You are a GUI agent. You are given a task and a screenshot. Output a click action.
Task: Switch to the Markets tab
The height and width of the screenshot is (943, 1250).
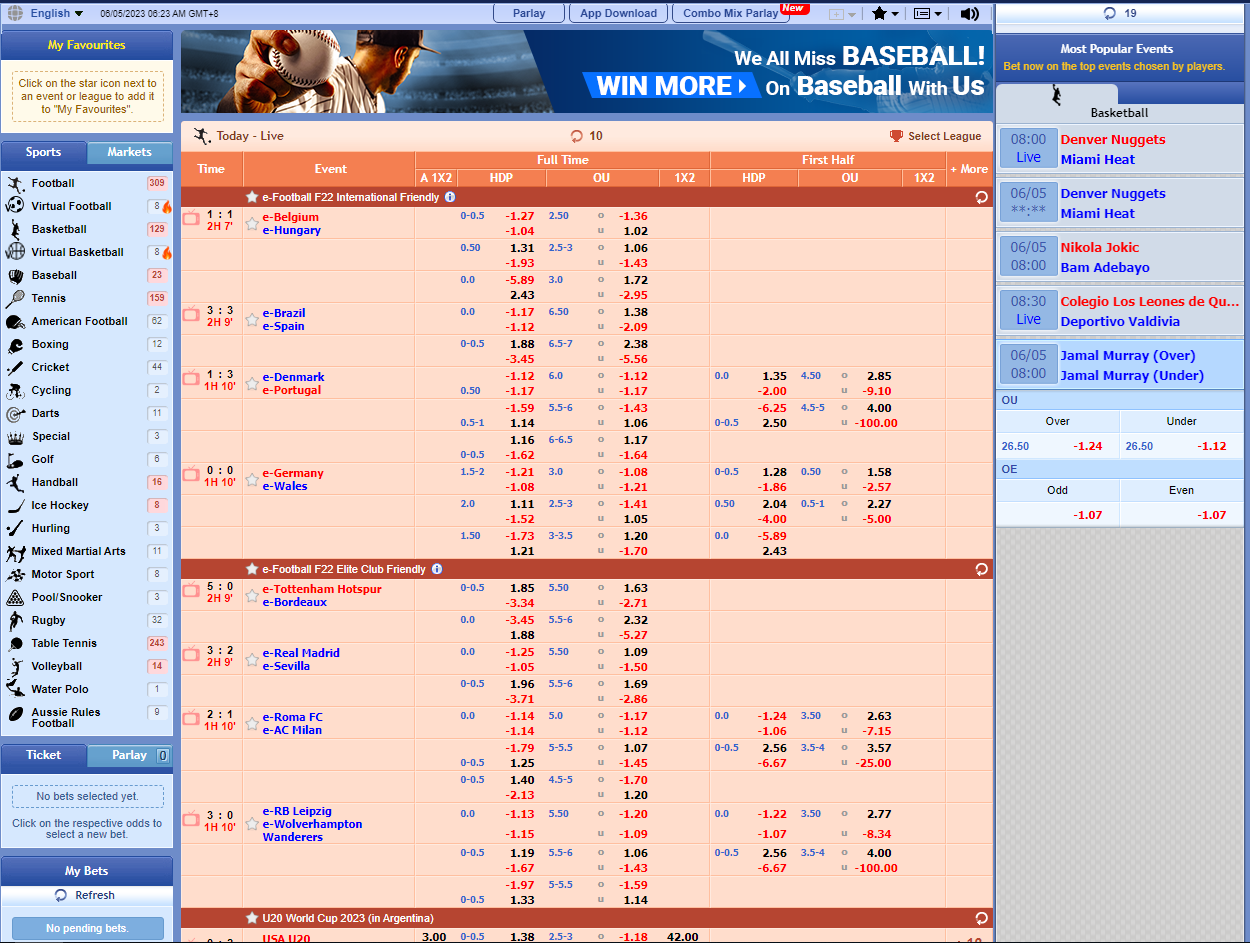click(130, 153)
